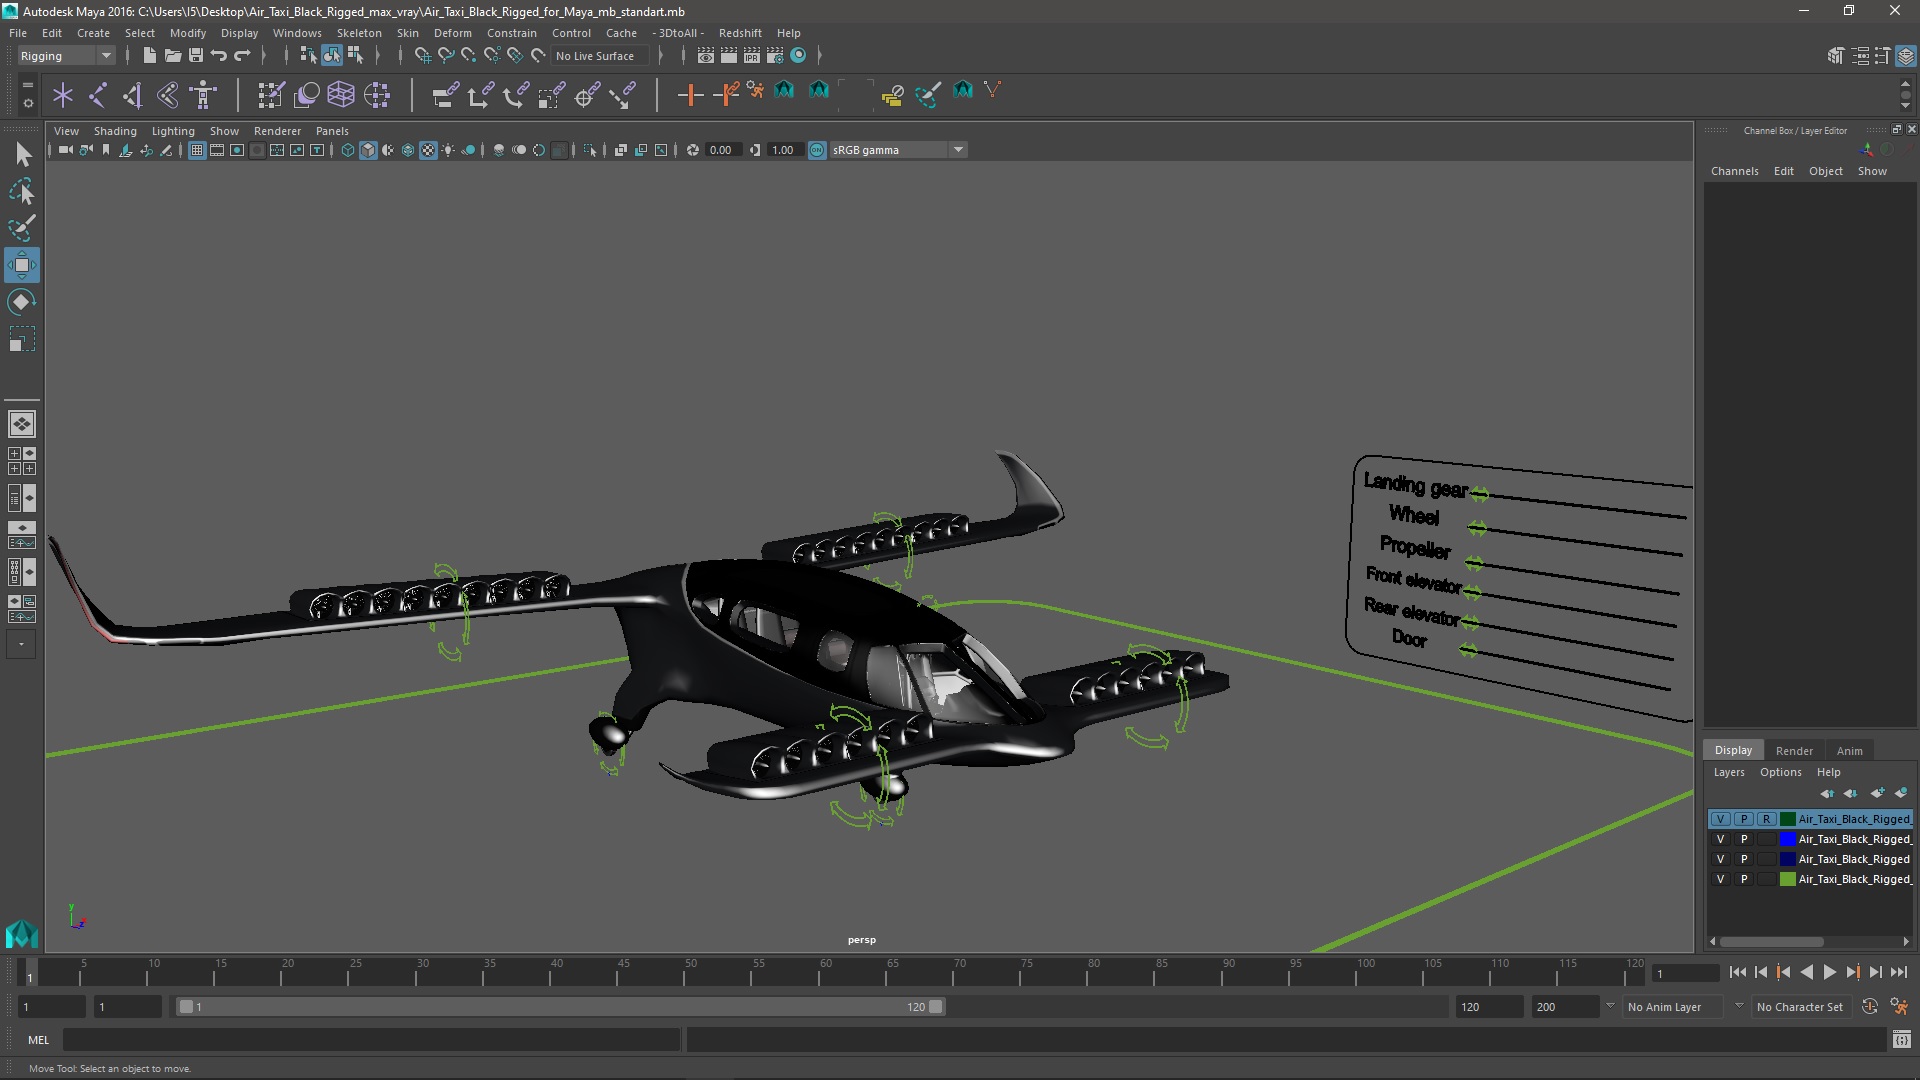This screenshot has height=1080, width=1920.
Task: Click the Lasso Select tool
Action: point(21,191)
